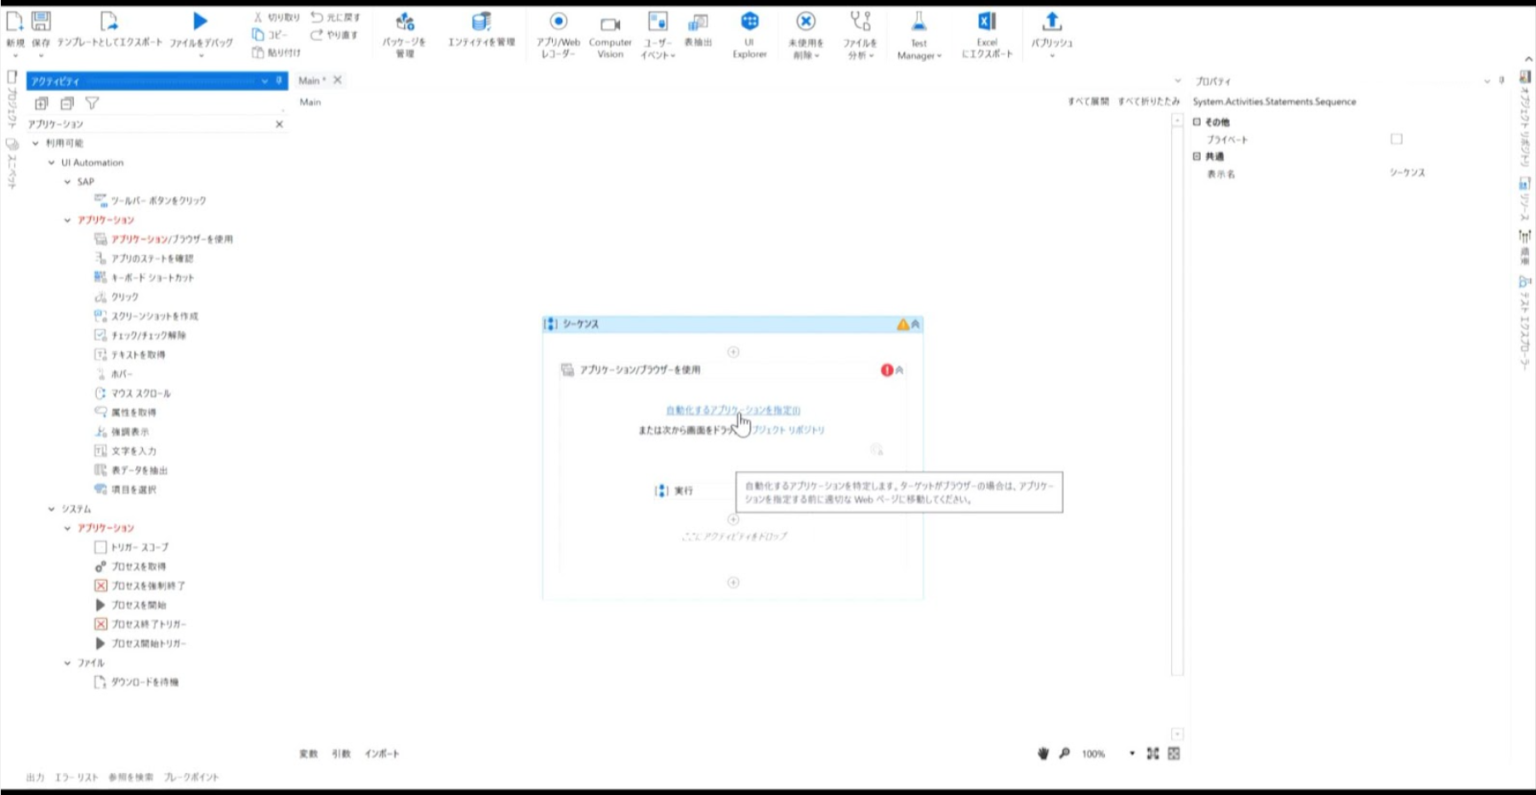
Task: Select the Main tab
Action: click(x=311, y=80)
